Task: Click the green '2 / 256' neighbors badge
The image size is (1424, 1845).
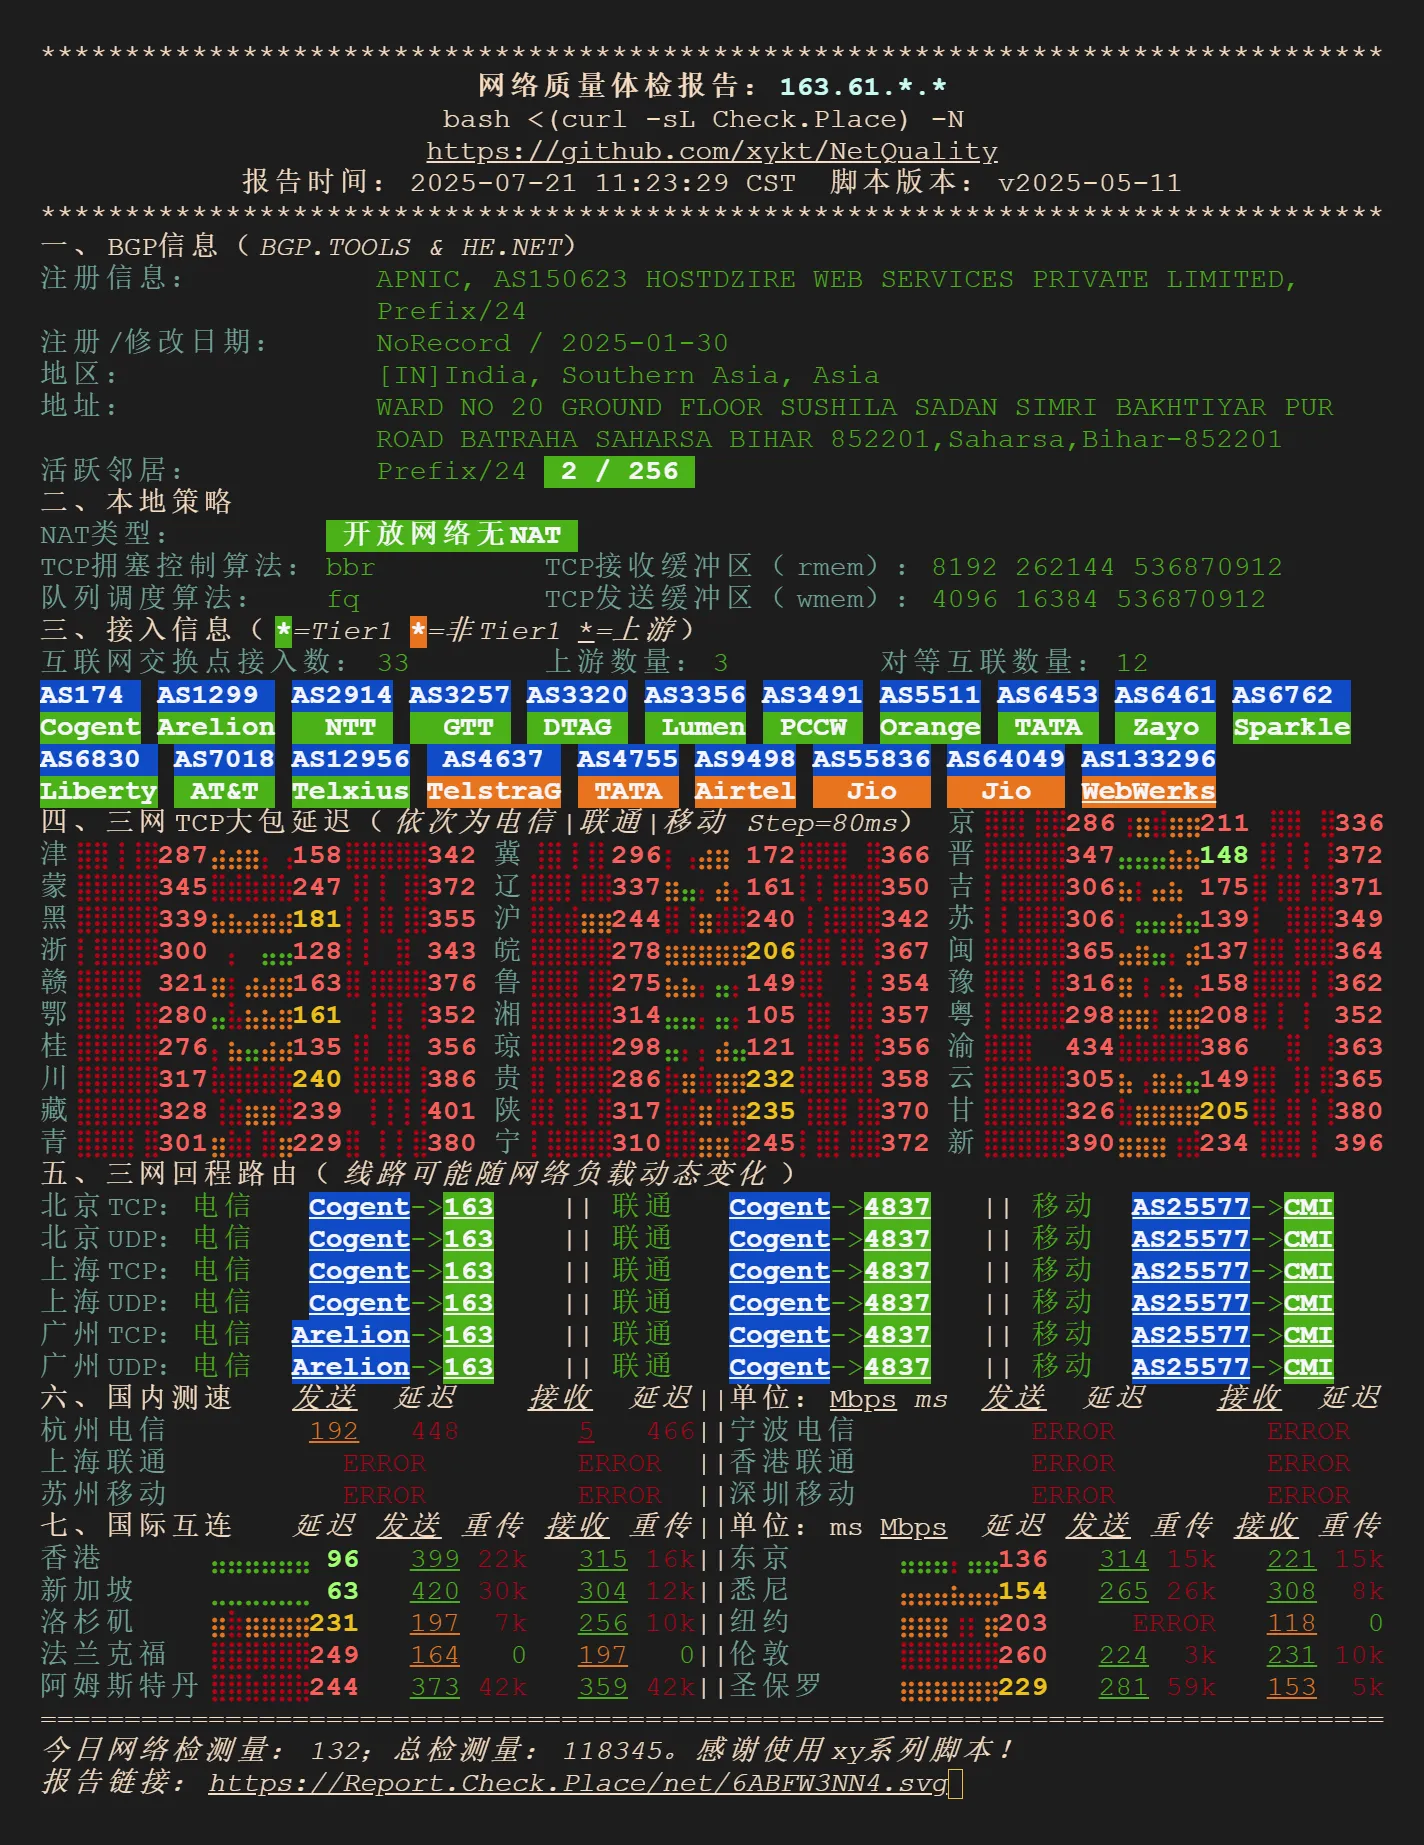Action: click(619, 471)
